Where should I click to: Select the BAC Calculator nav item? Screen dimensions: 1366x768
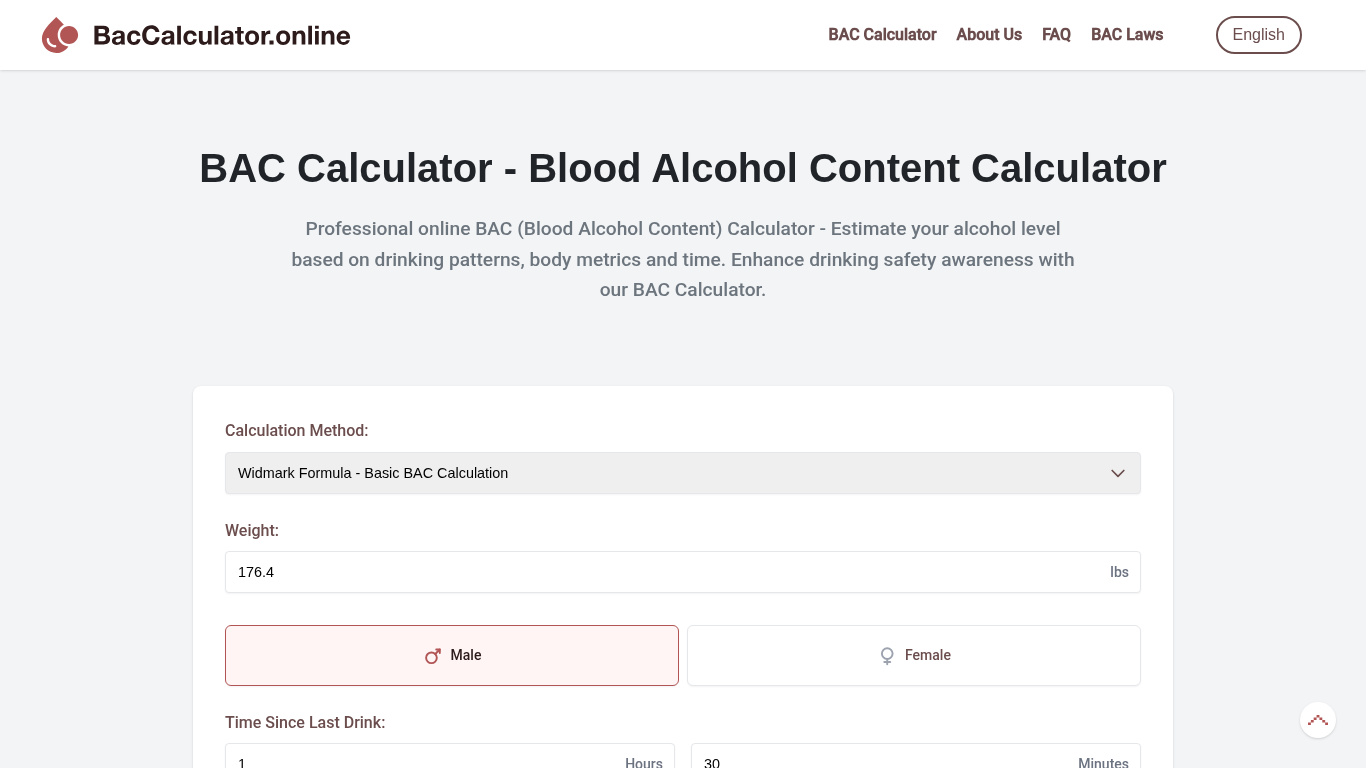pyautogui.click(x=881, y=34)
